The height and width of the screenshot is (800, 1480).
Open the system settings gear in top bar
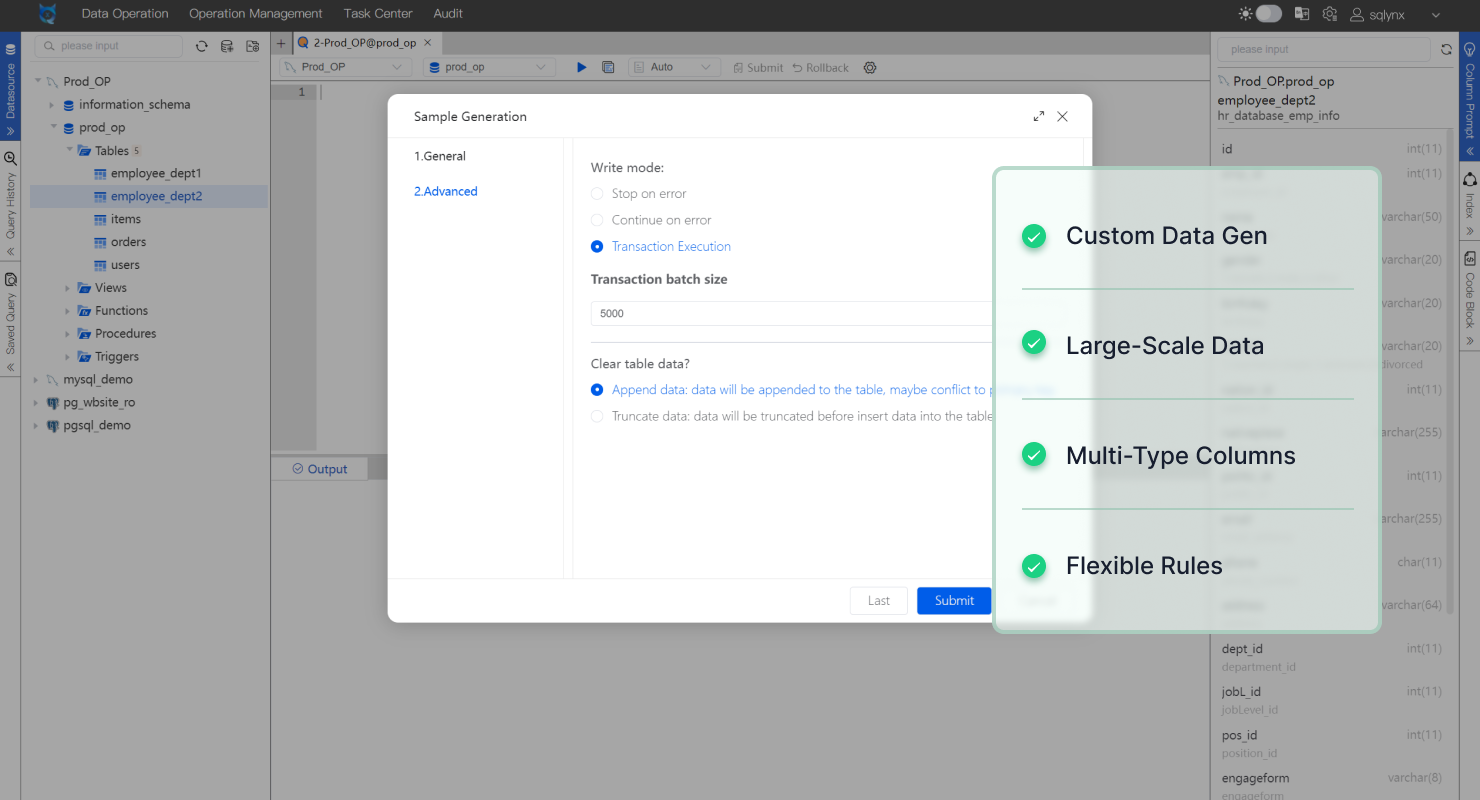(x=1330, y=14)
